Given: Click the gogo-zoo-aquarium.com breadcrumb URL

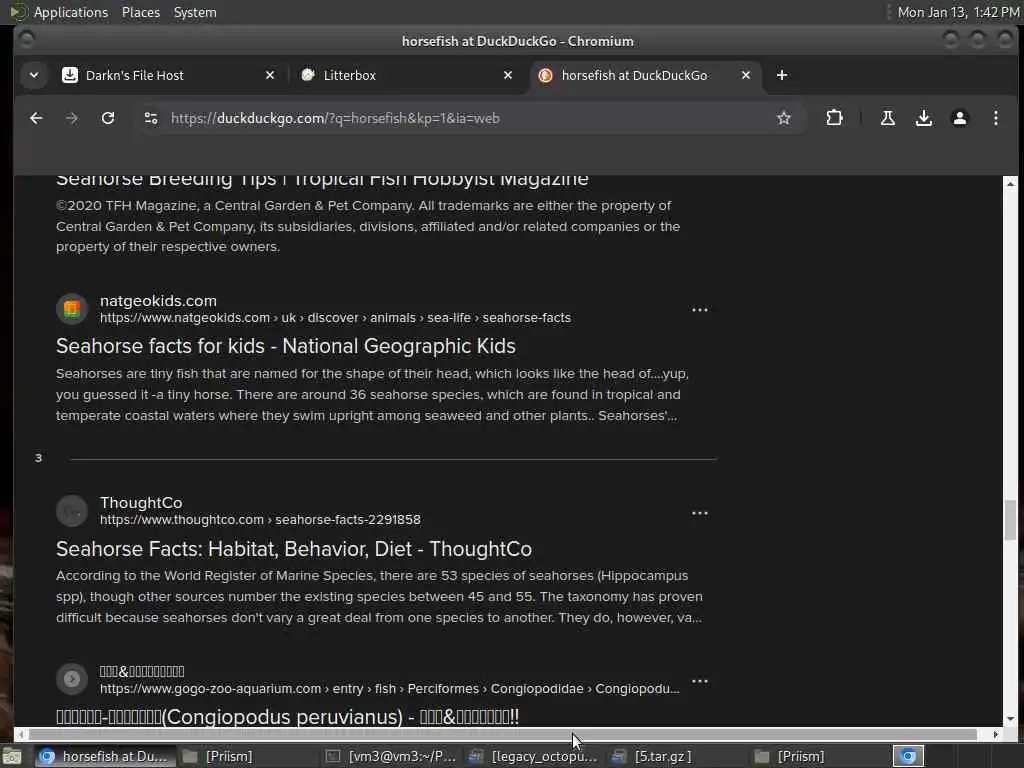Looking at the screenshot, I should coord(389,689).
